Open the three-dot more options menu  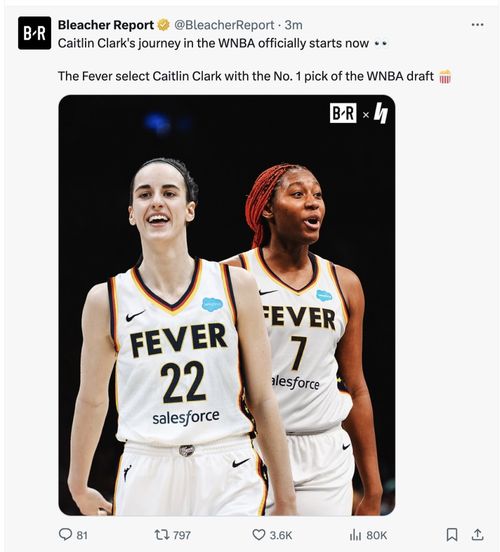(477, 25)
